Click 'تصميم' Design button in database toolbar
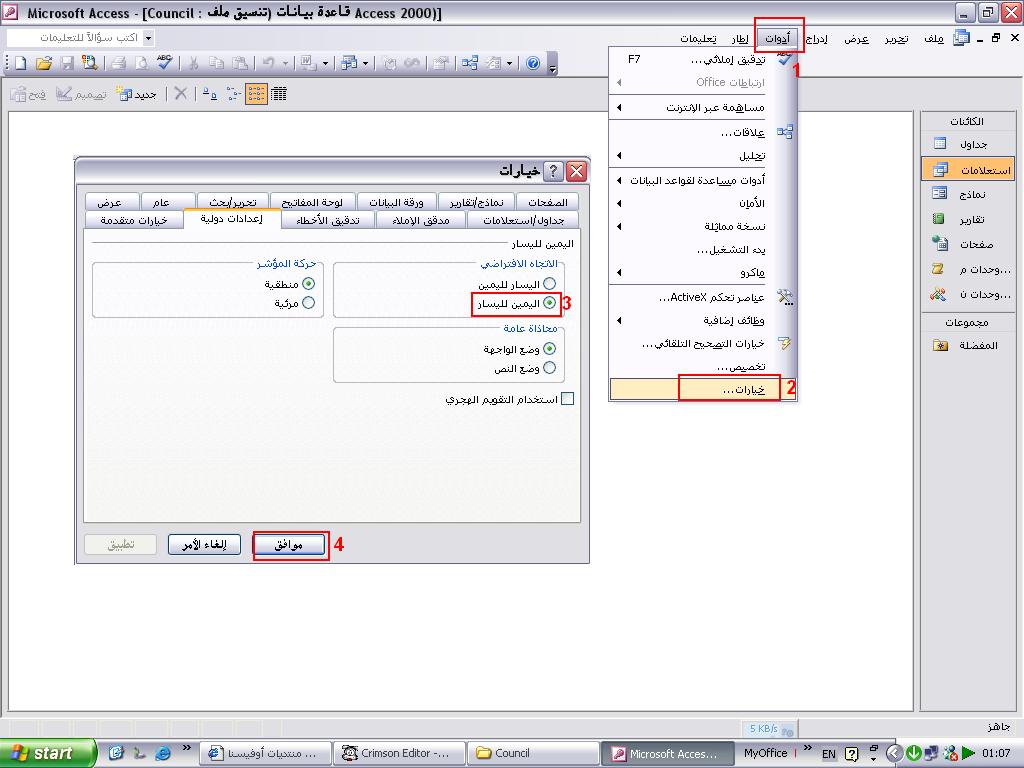Viewport: 1024px width, 768px height. click(x=82, y=94)
